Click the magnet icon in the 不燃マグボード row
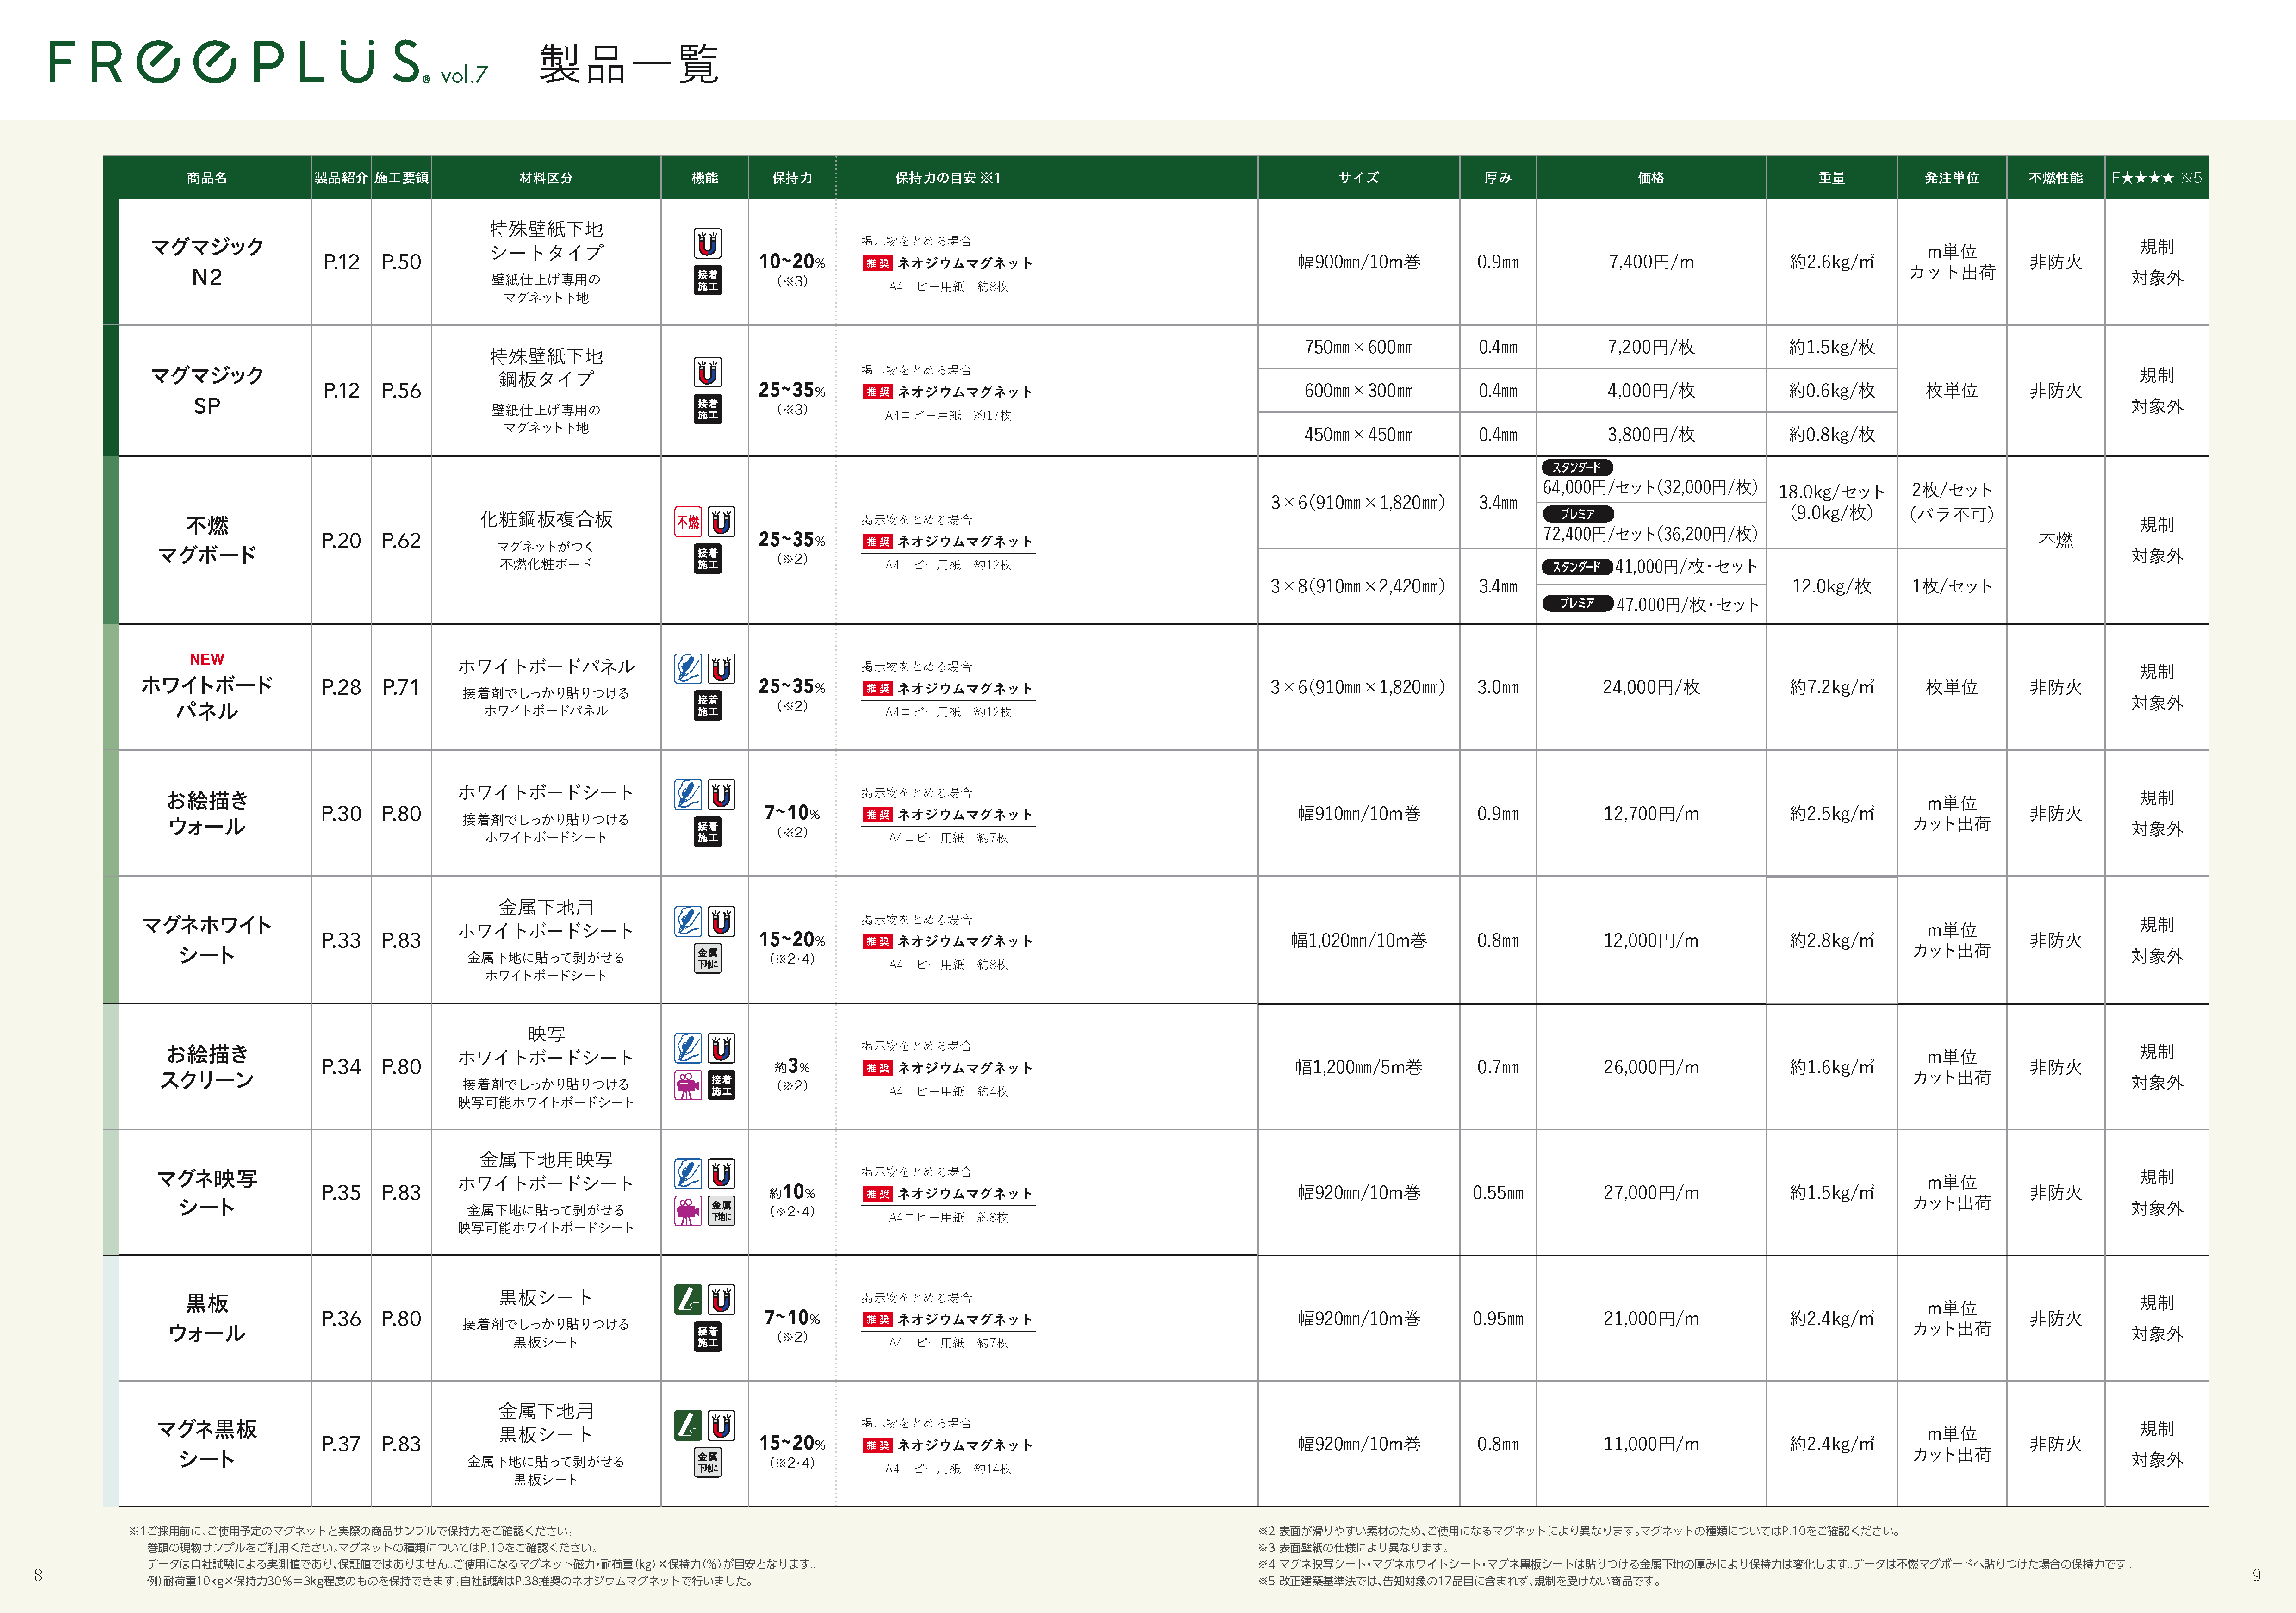This screenshot has height=1613, width=2296. tap(721, 521)
